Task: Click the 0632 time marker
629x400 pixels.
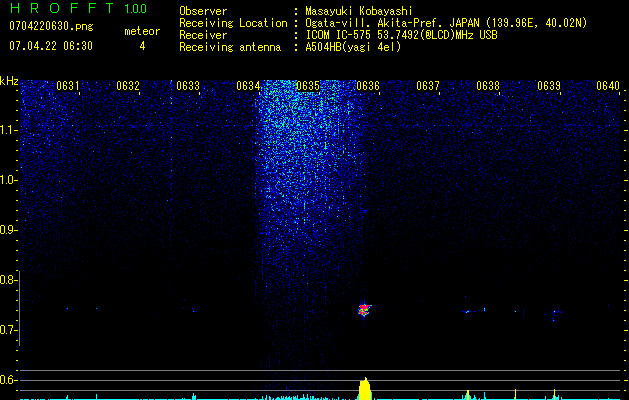Action: tap(128, 86)
